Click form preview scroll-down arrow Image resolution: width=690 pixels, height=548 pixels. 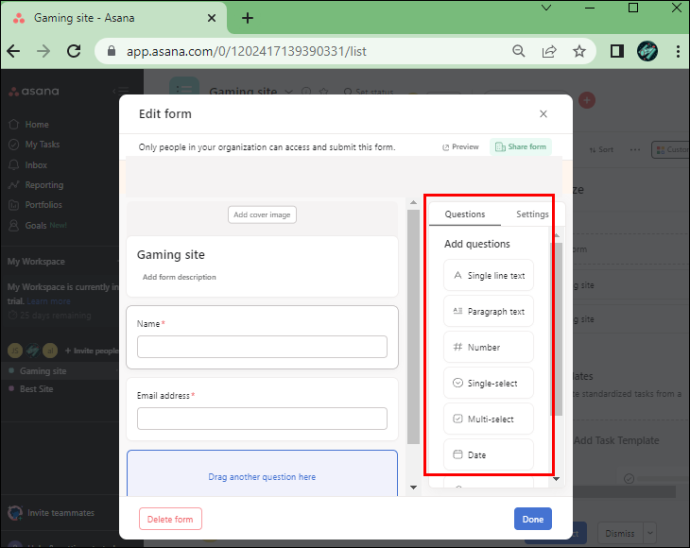(413, 487)
